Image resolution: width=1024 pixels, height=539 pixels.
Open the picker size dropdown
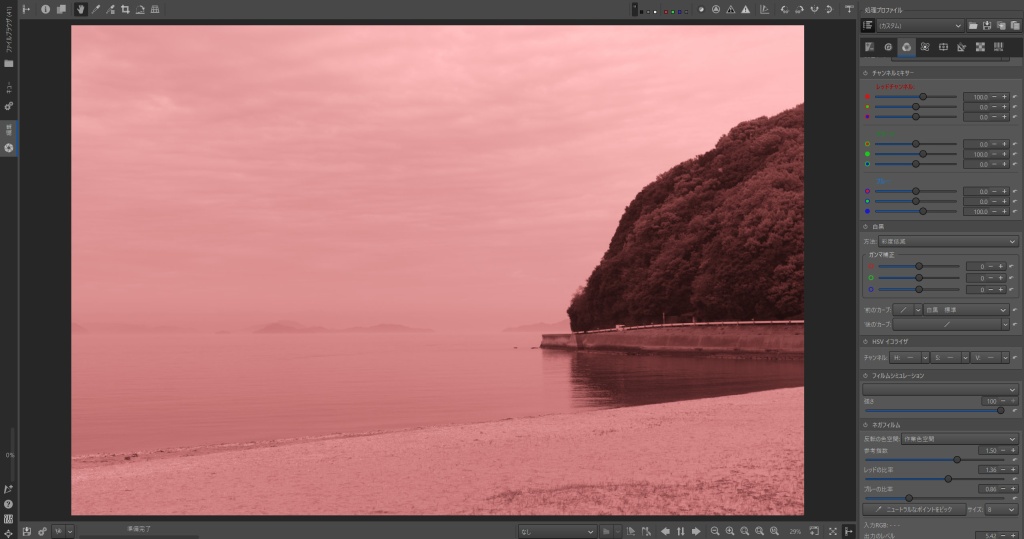point(1000,509)
